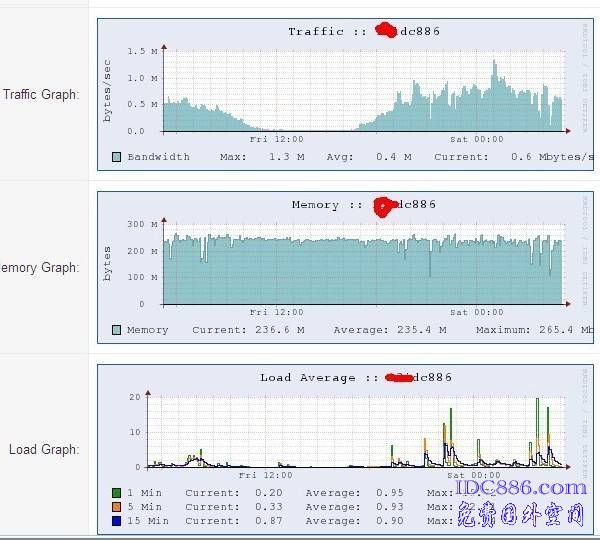Click the teal Memory legend swatch

tap(117, 330)
